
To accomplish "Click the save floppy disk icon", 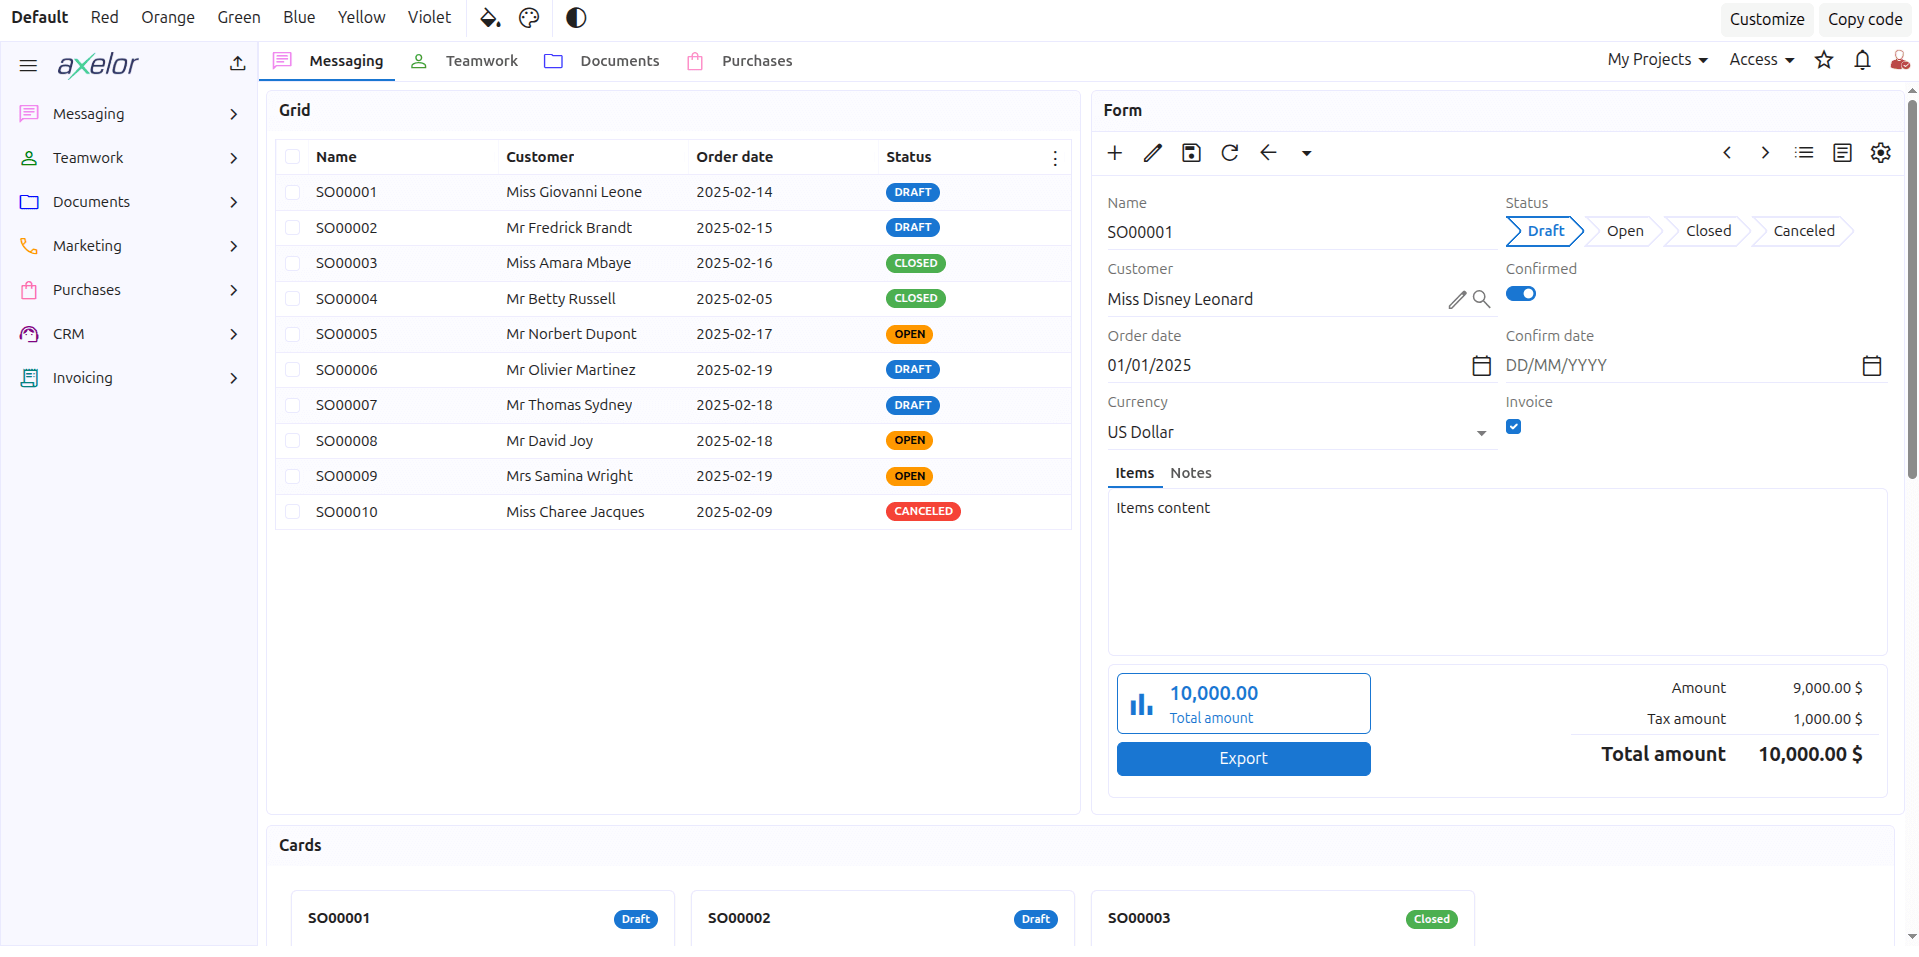I will pyautogui.click(x=1191, y=153).
